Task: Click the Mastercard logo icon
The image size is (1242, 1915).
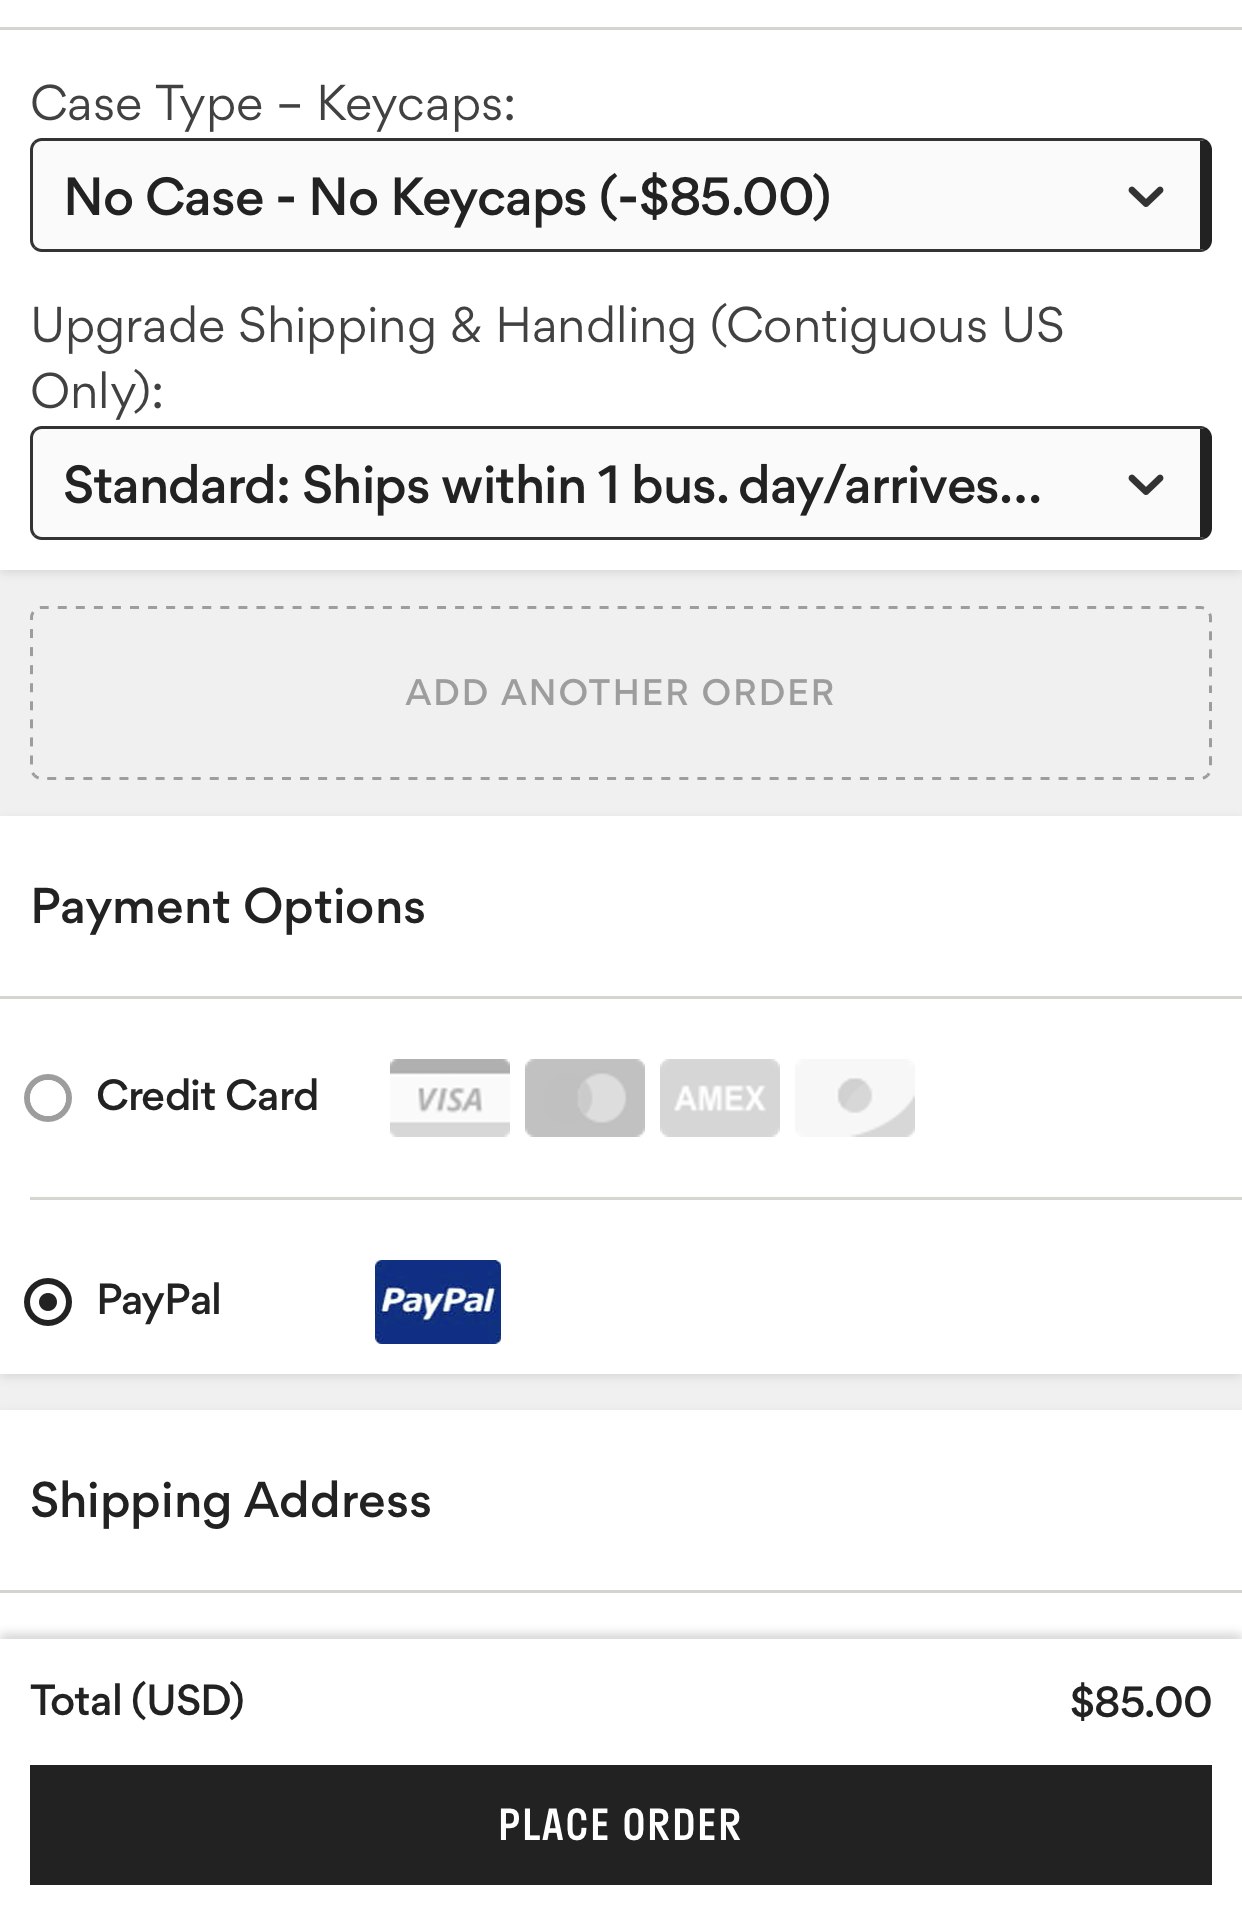Action: coord(585,1098)
